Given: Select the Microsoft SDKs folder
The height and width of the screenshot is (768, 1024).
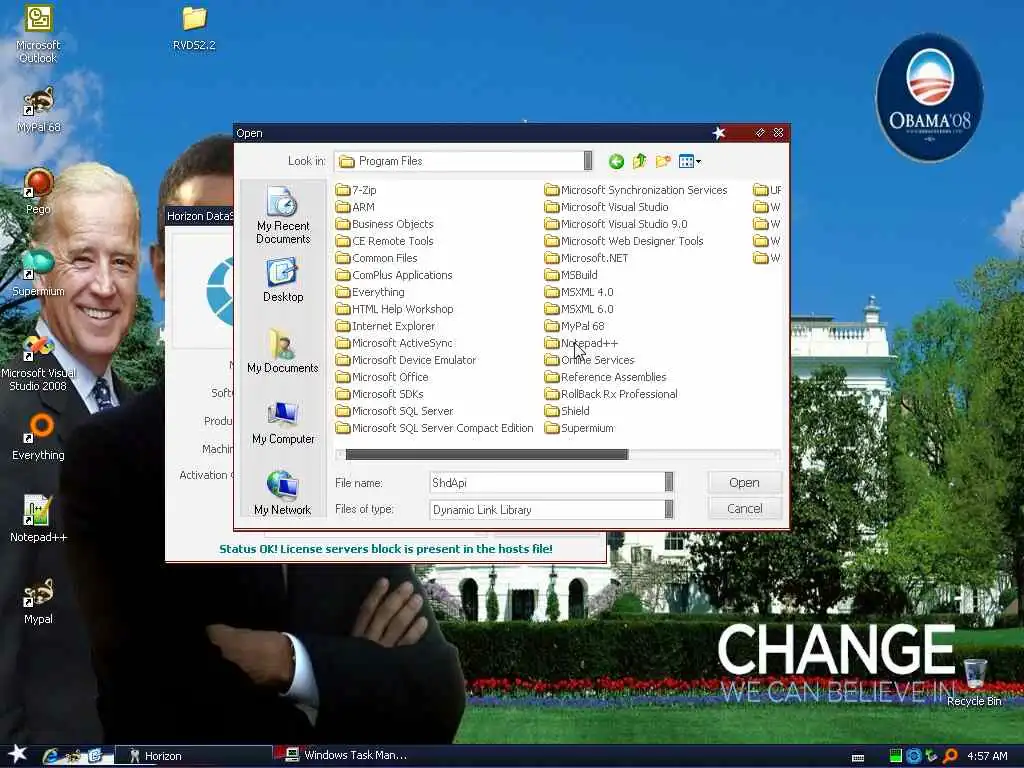Looking at the screenshot, I should (379, 394).
